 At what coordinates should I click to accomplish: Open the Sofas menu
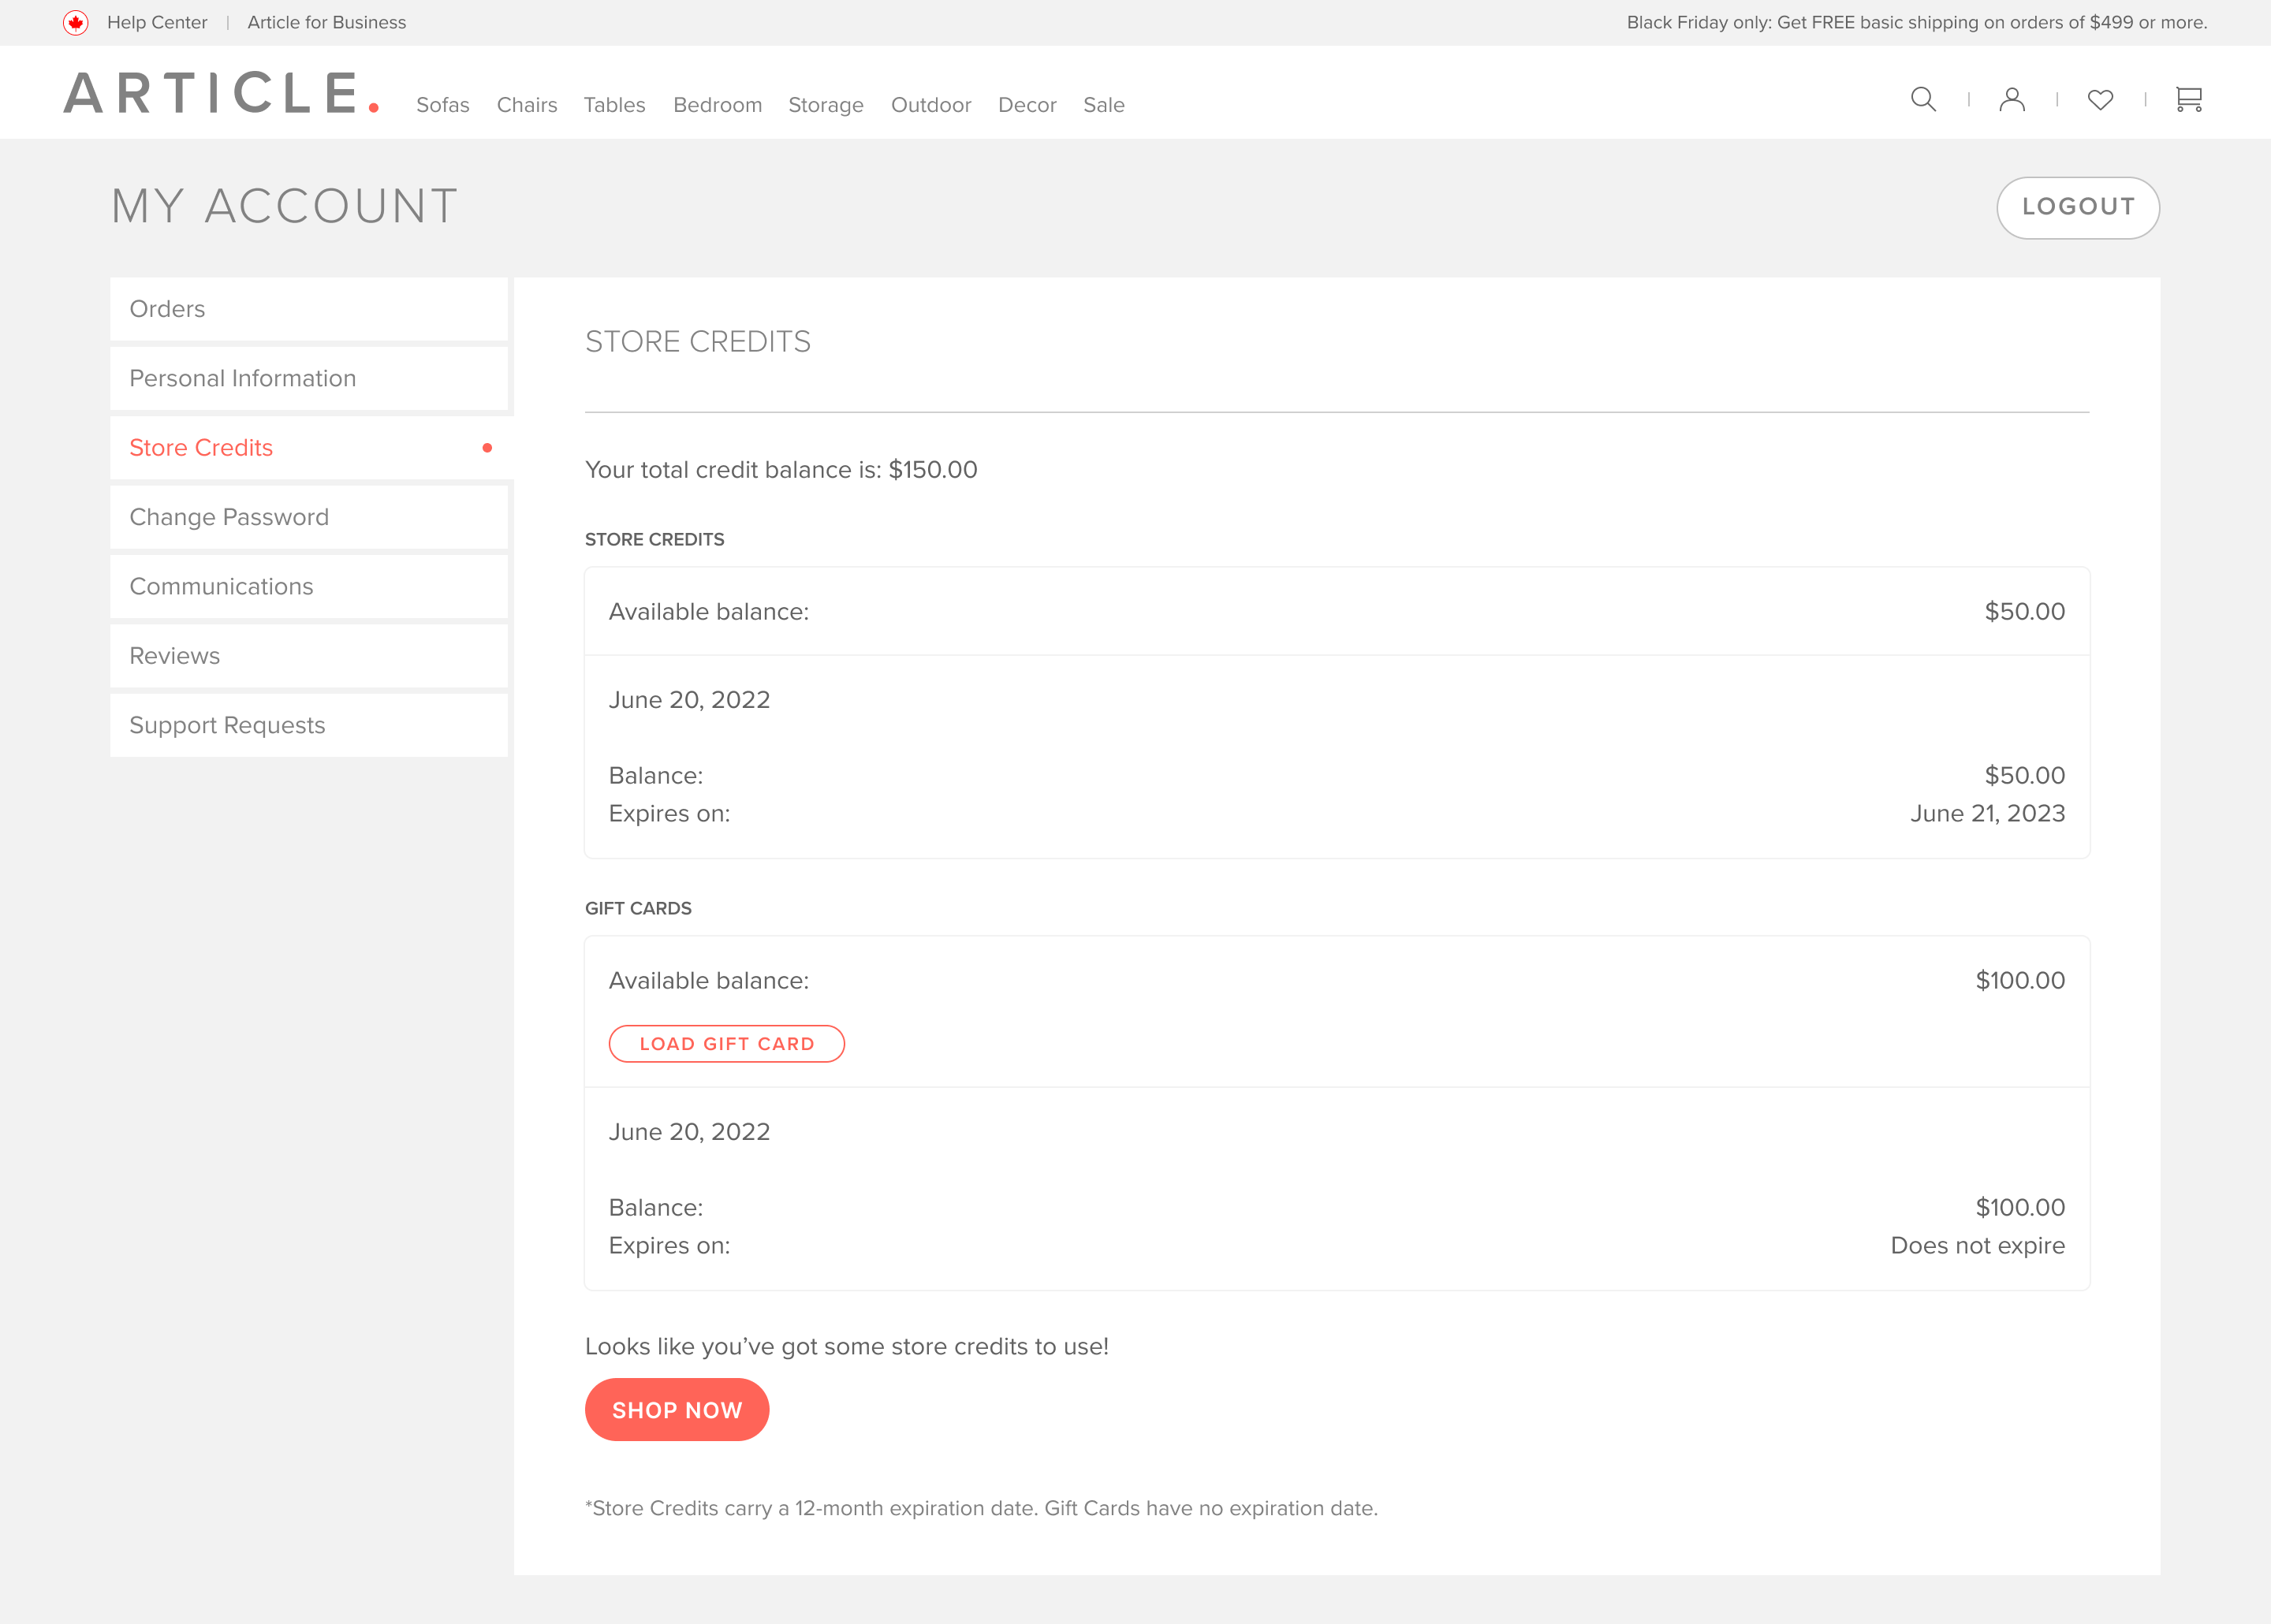442,105
